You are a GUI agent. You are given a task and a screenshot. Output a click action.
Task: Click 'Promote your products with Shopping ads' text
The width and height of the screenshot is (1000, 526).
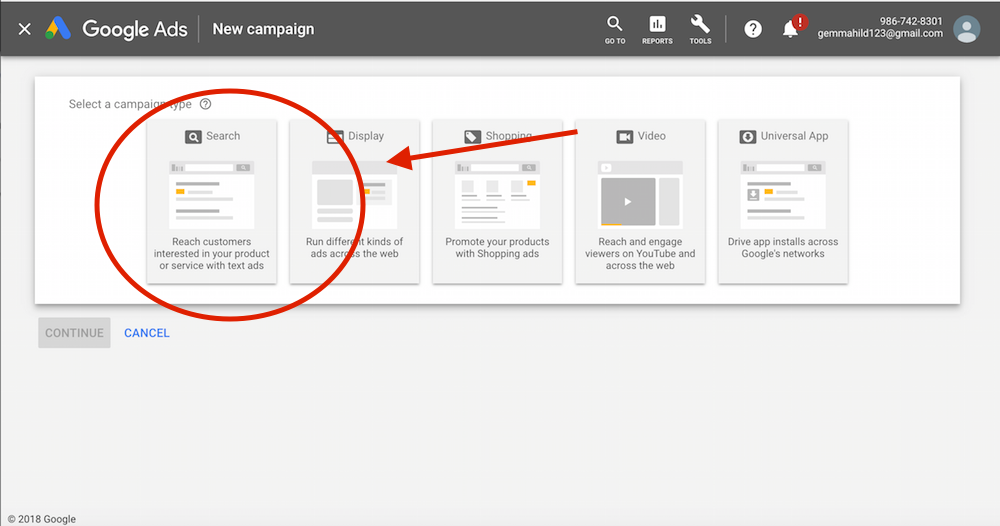(497, 247)
